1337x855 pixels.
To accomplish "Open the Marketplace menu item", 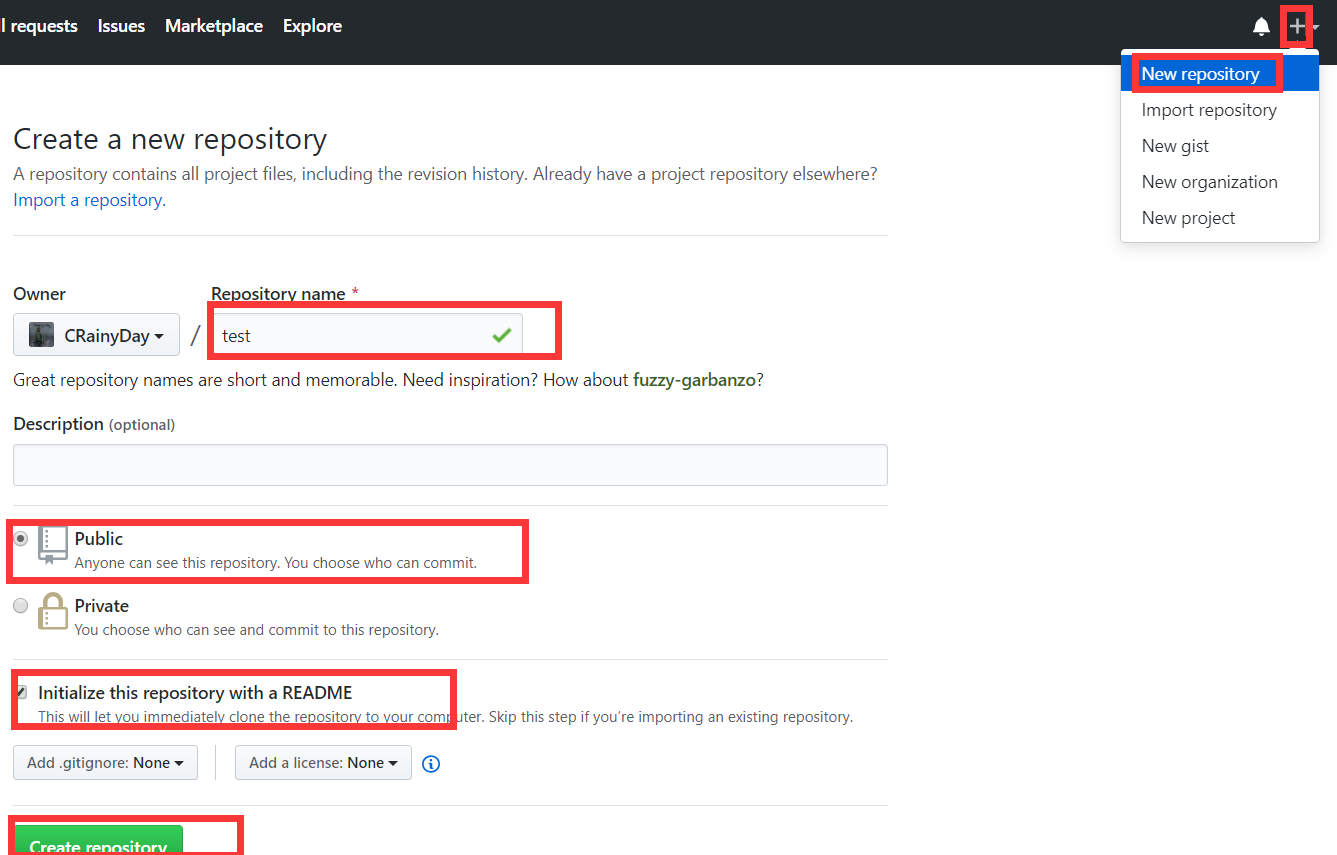I will pyautogui.click(x=213, y=25).
